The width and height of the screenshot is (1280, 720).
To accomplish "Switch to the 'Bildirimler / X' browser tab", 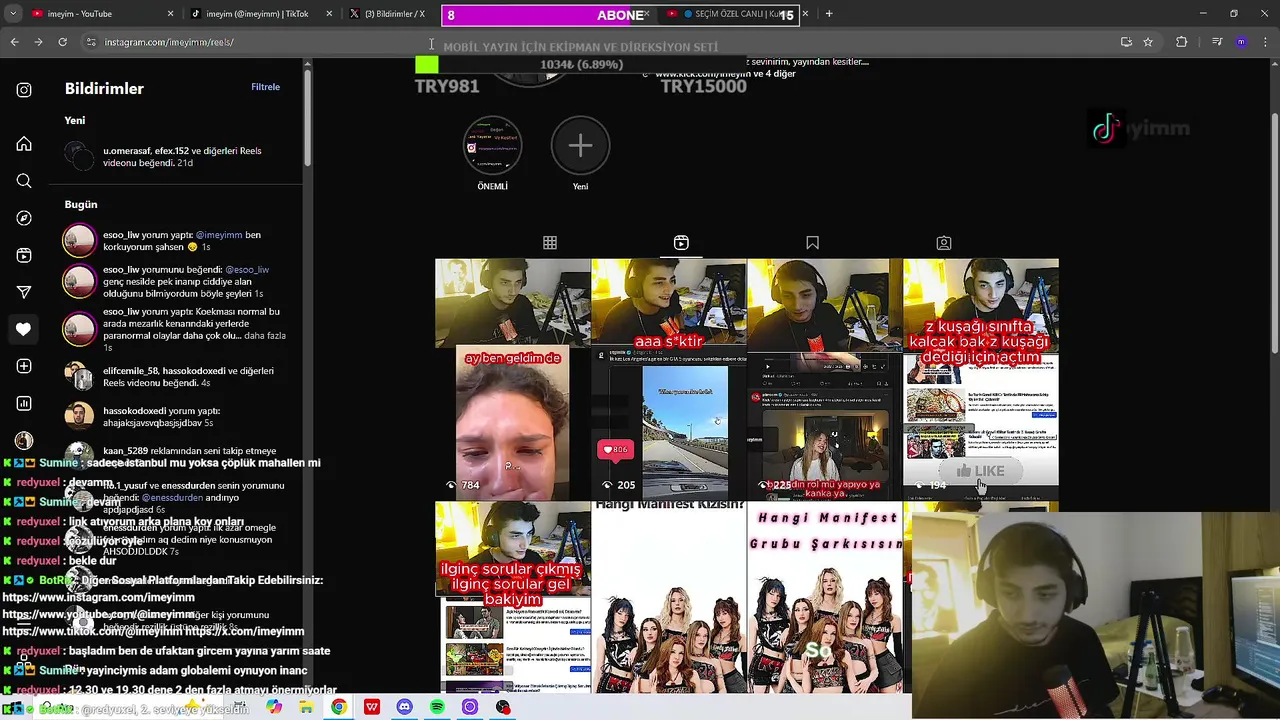I will pos(390,14).
